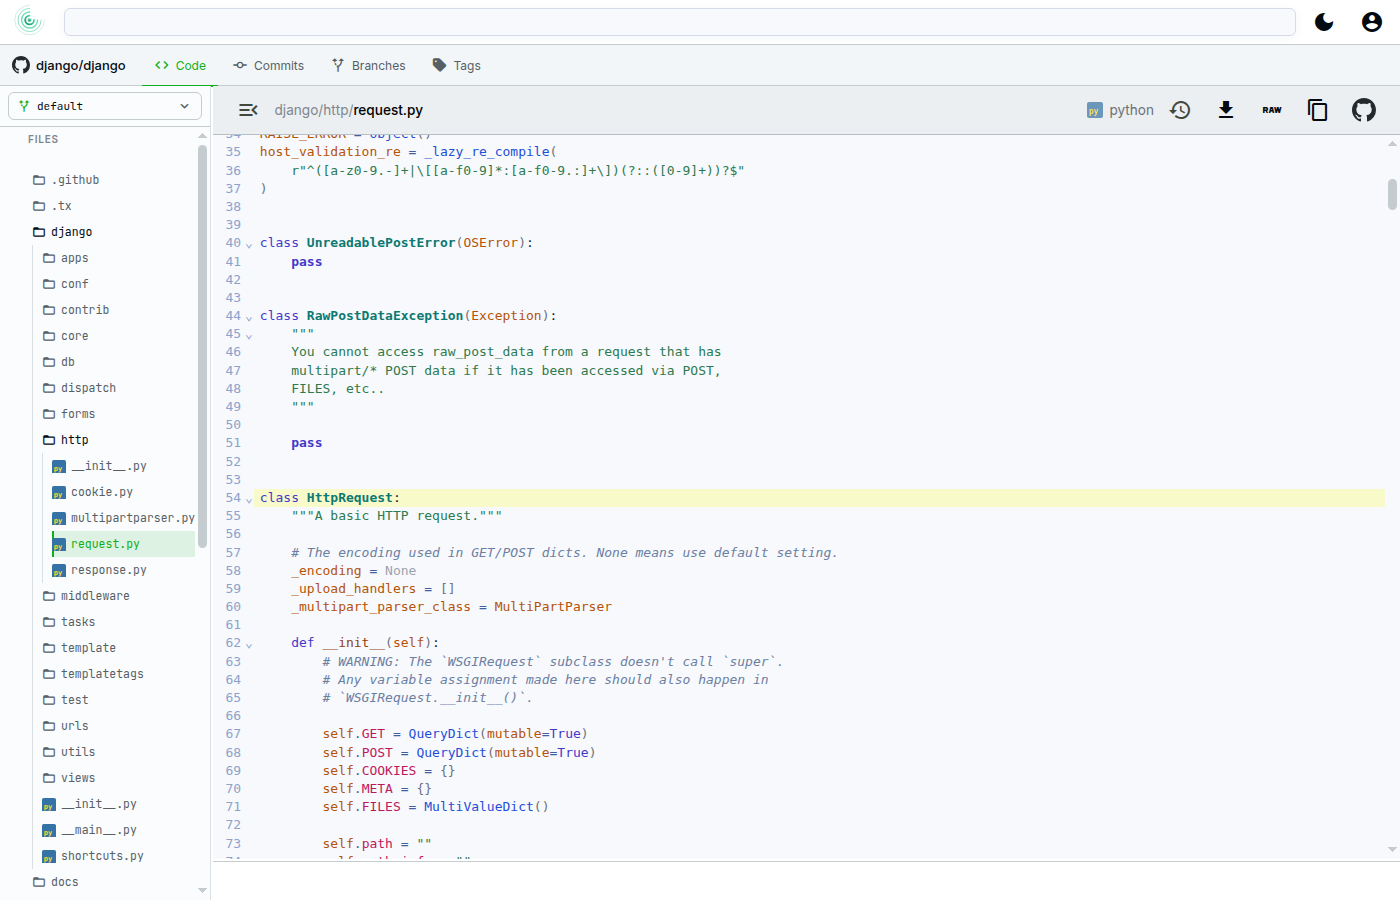1400x900 pixels.
Task: Fold the RawPostDataException class at line 44
Action: (249, 317)
